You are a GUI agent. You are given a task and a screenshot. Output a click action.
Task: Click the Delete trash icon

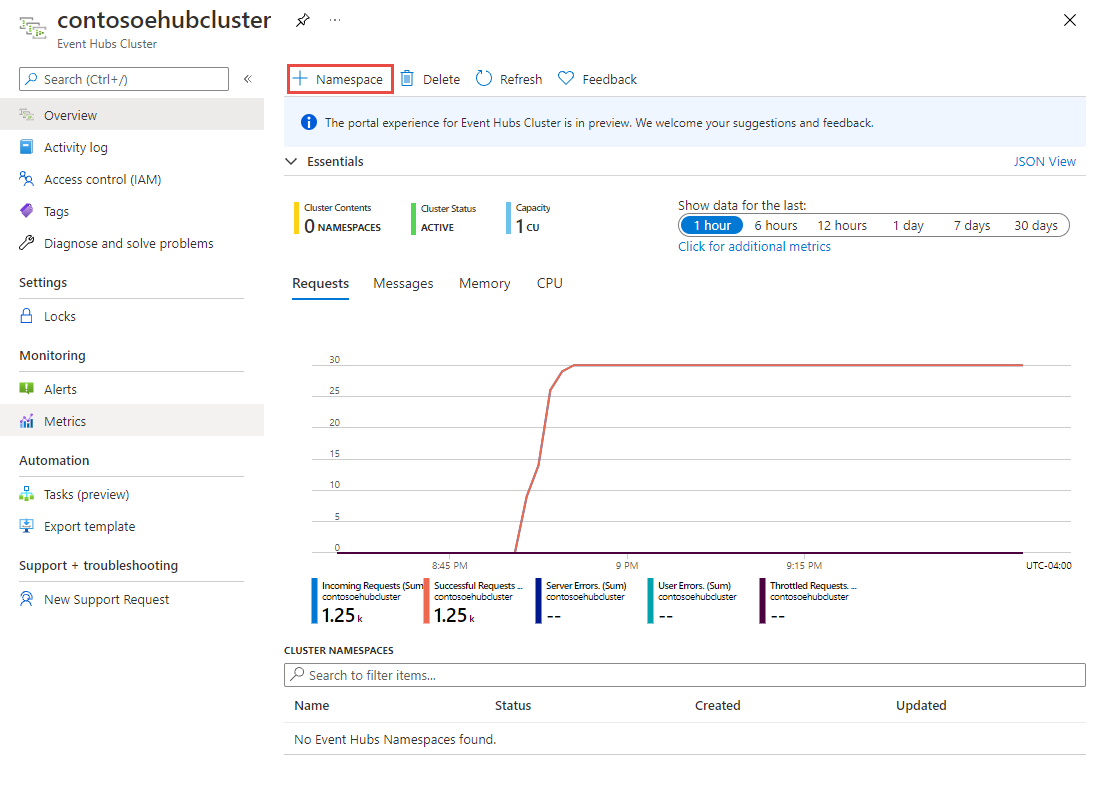coord(408,79)
